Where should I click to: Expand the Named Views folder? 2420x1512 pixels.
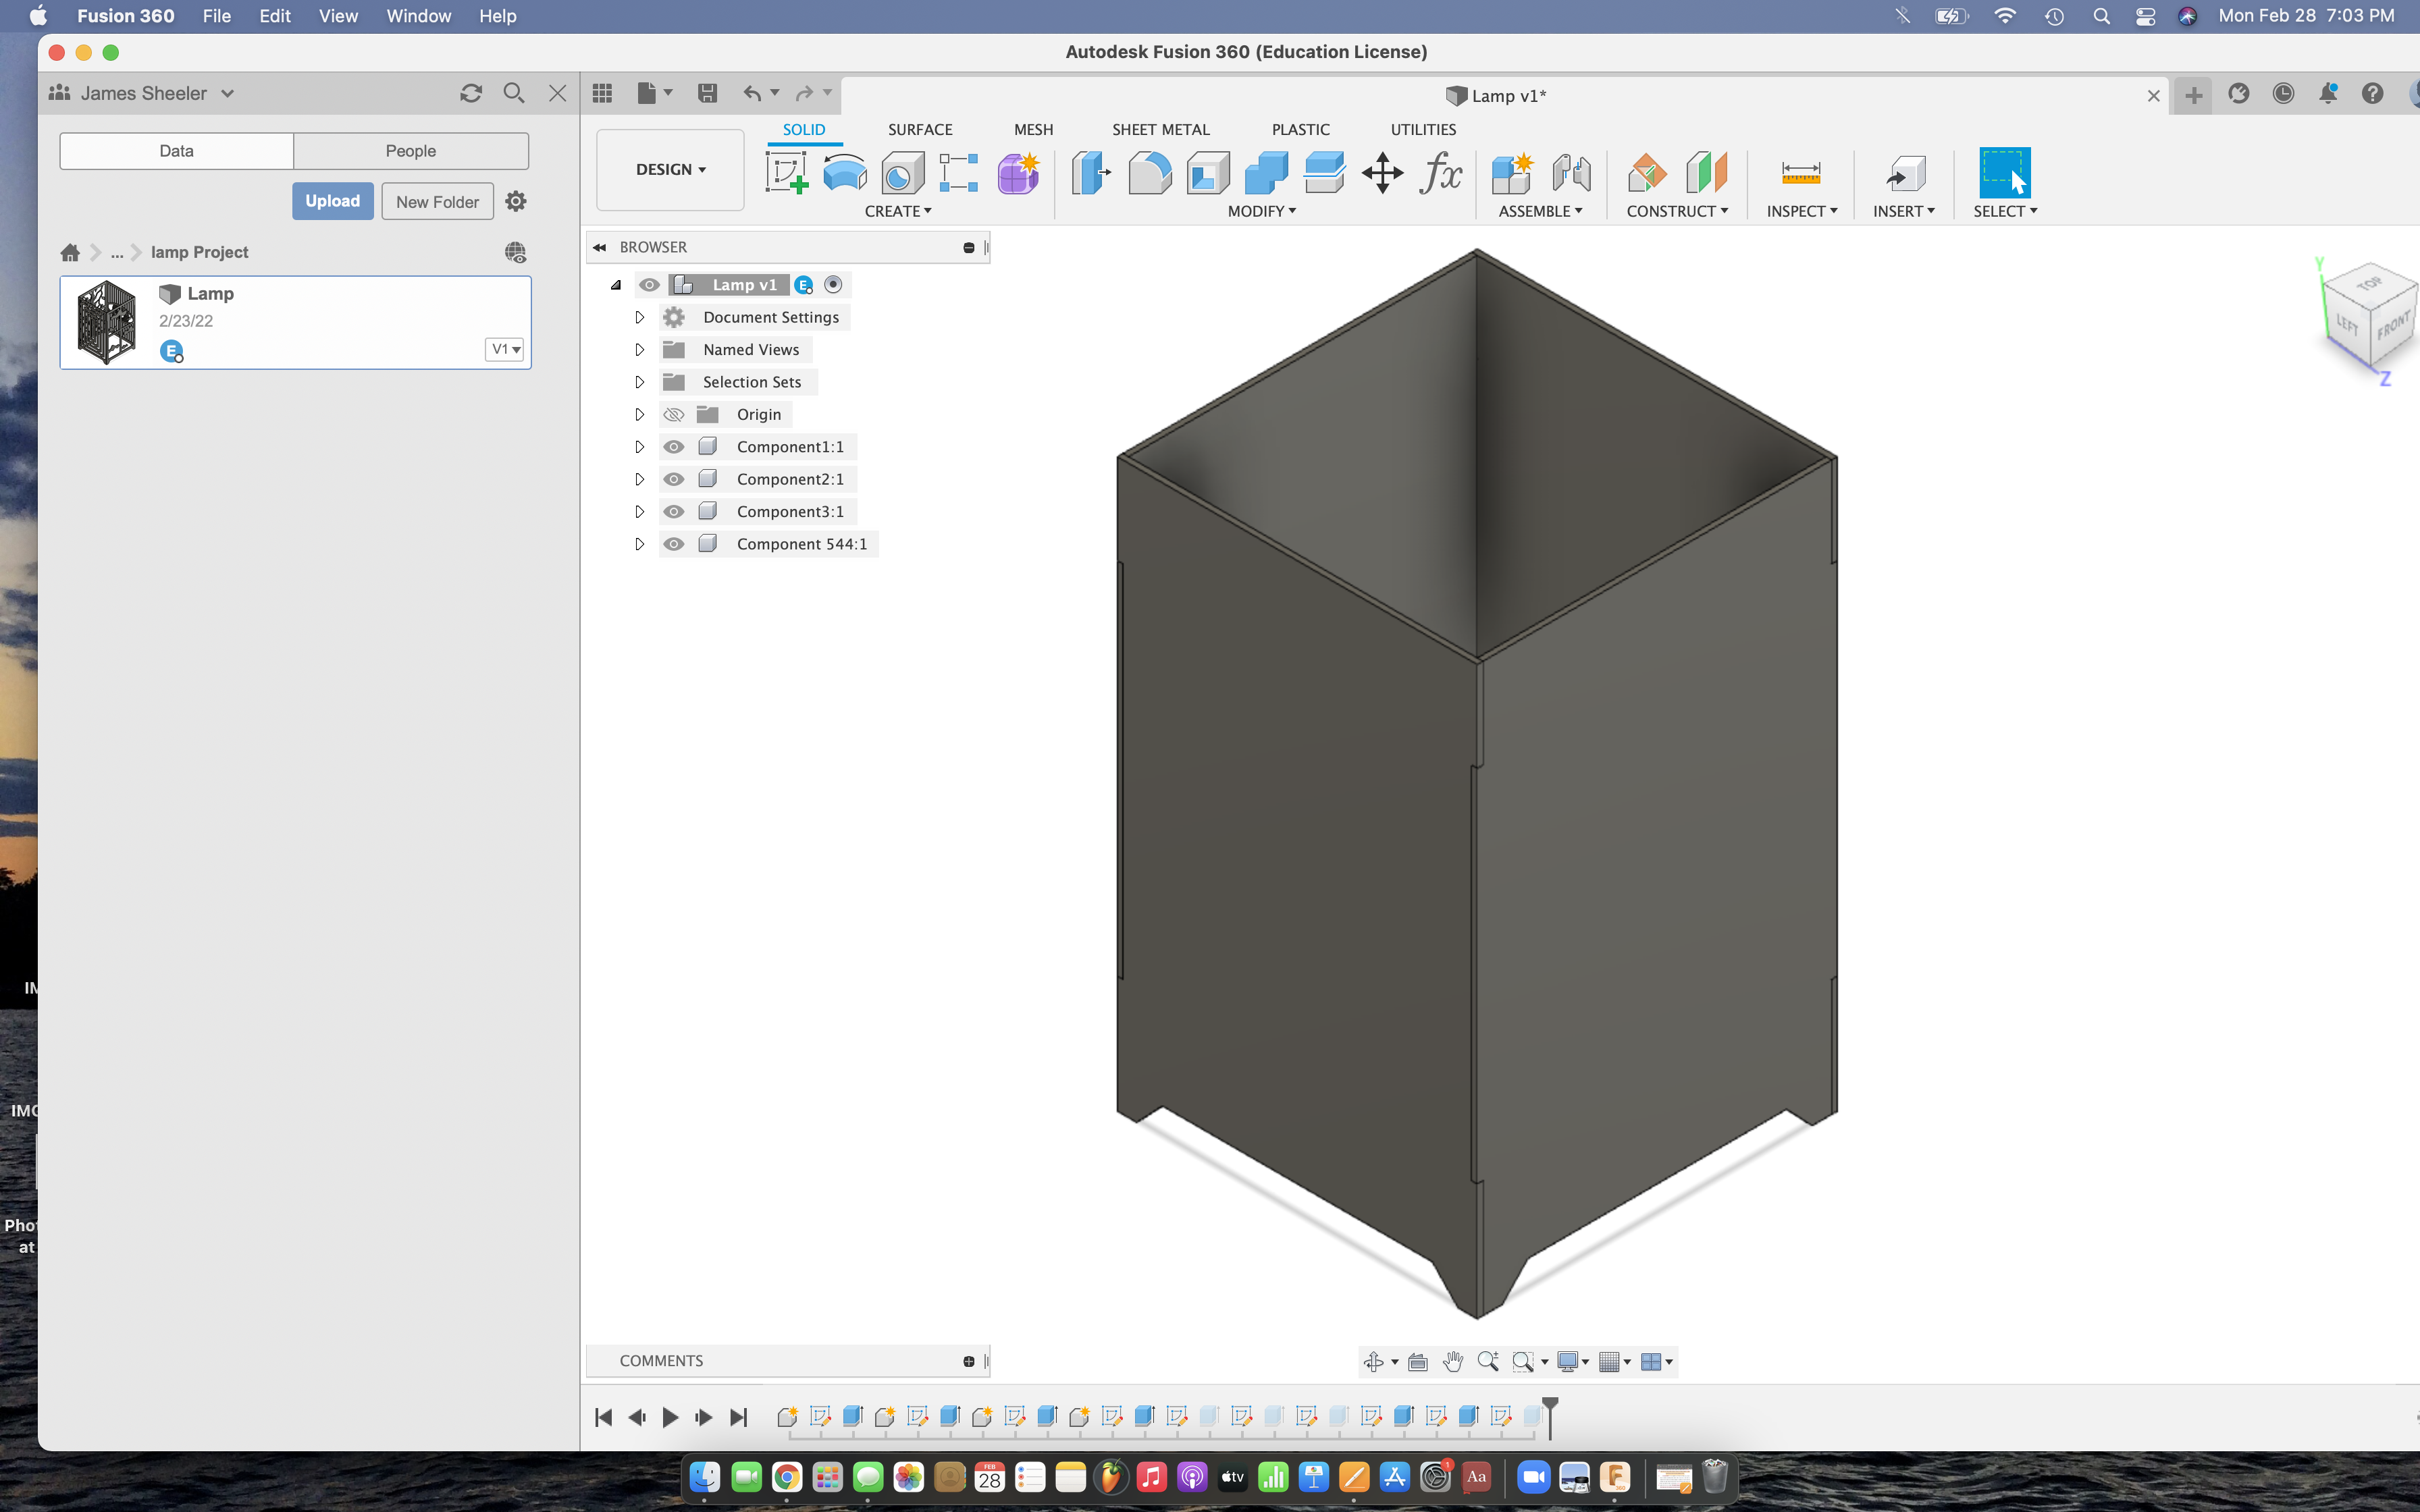pyautogui.click(x=640, y=349)
